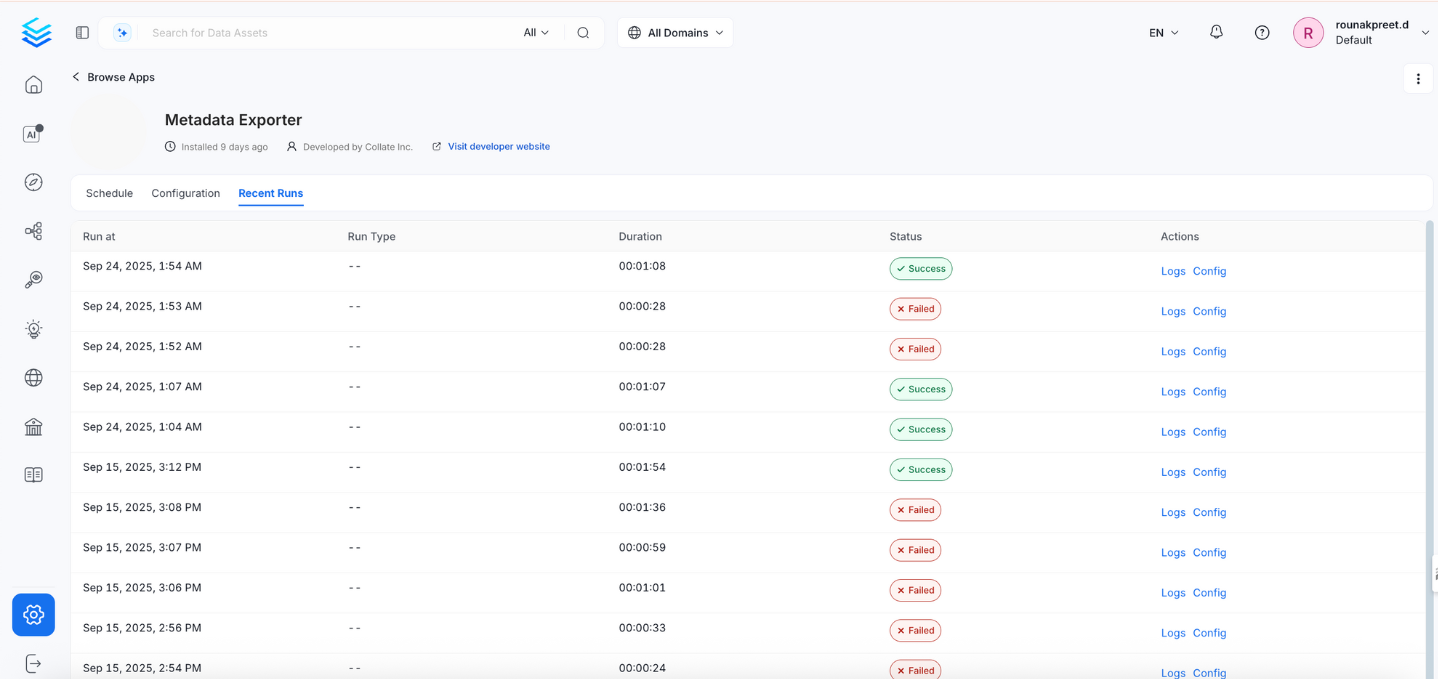Toggle the left sidebar collapse icon

(81, 32)
